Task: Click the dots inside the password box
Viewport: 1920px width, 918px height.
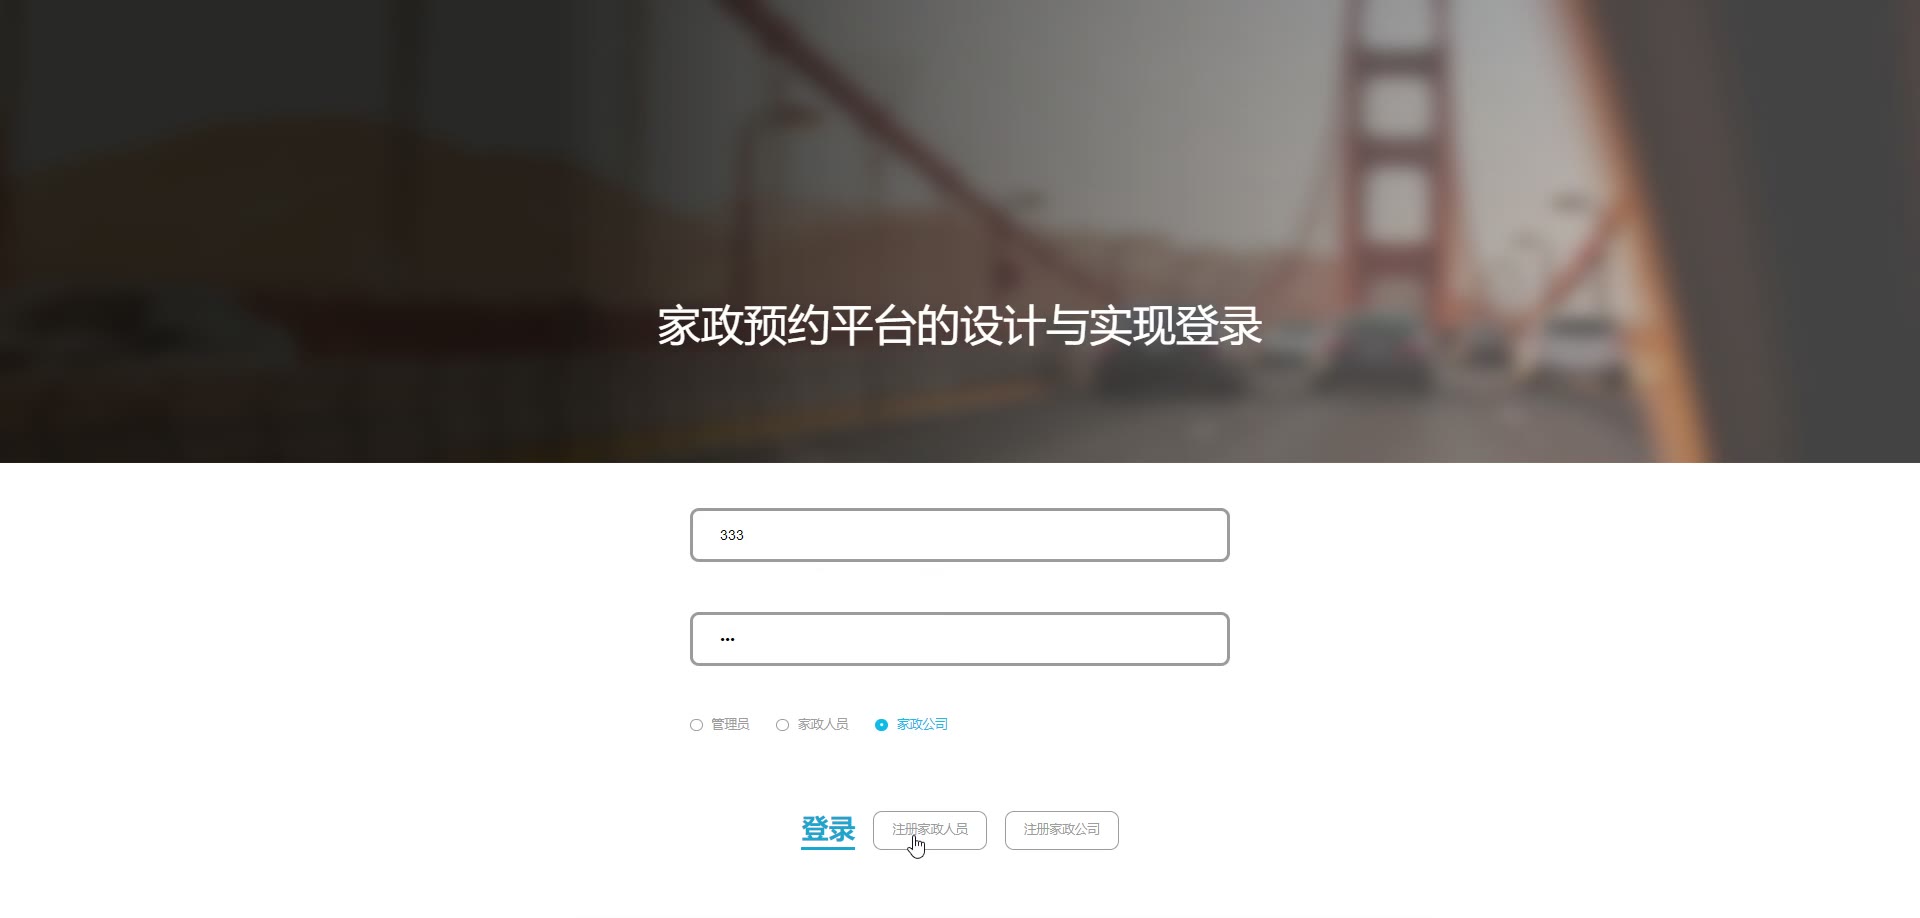Action: (727, 639)
